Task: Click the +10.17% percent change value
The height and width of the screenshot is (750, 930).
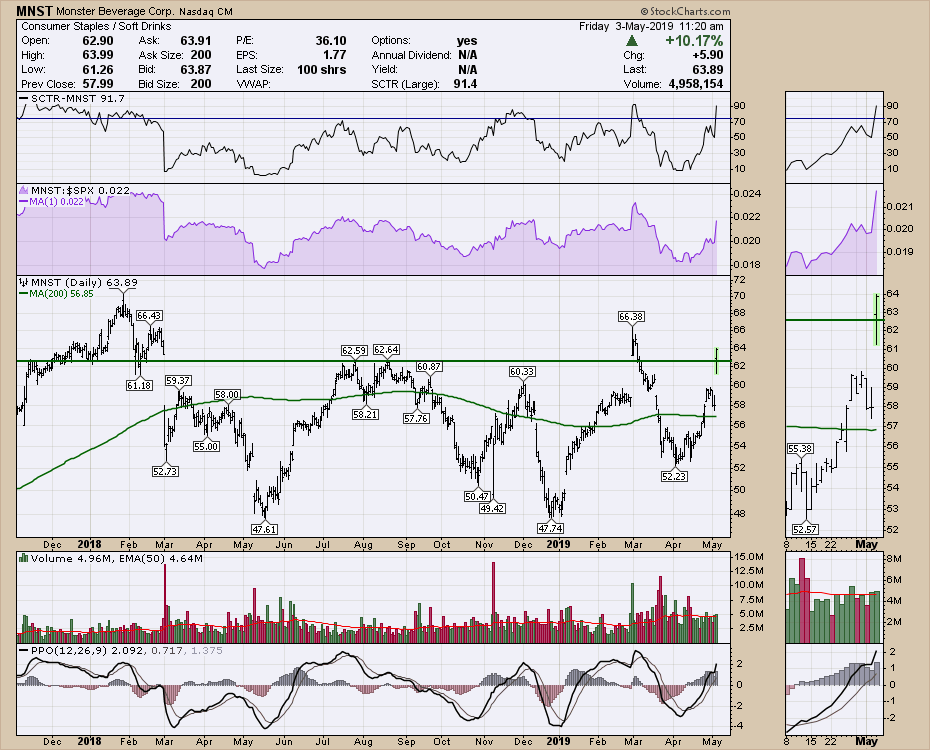Action: (x=694, y=41)
